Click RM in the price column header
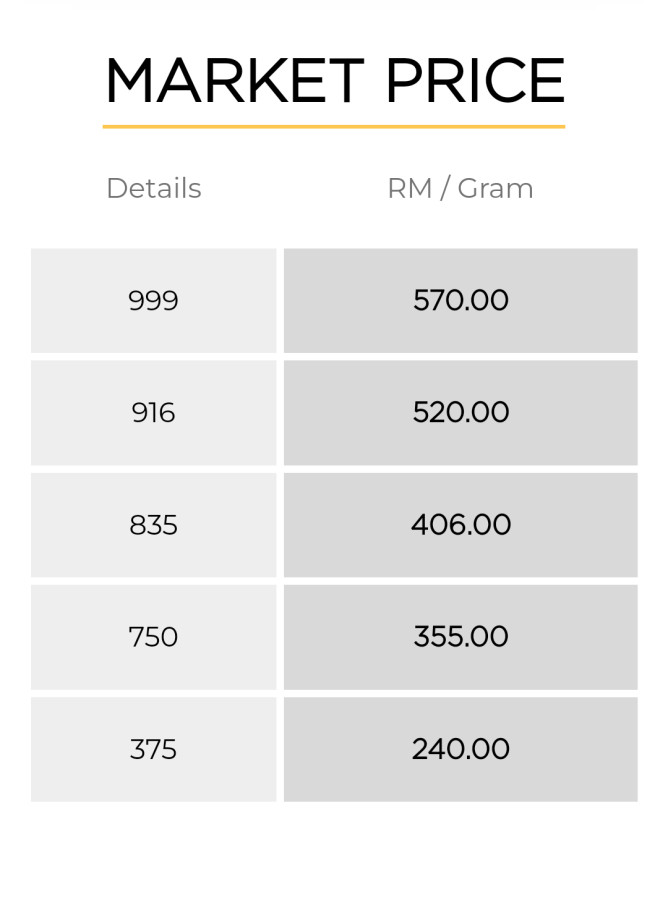 (409, 188)
